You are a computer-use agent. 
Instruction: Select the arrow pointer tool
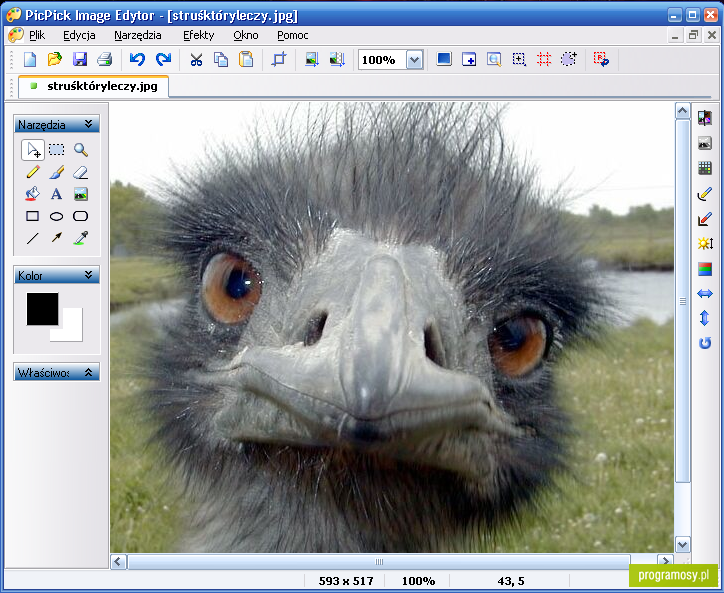tap(33, 150)
